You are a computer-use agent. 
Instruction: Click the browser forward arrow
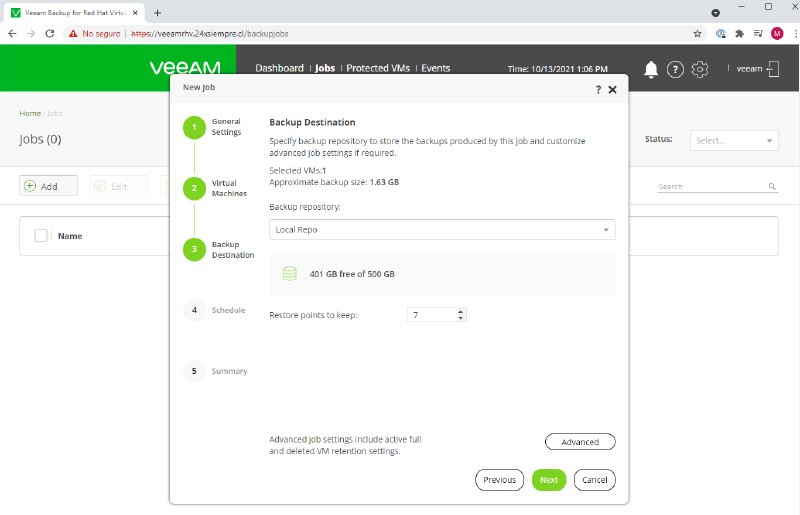point(31,34)
